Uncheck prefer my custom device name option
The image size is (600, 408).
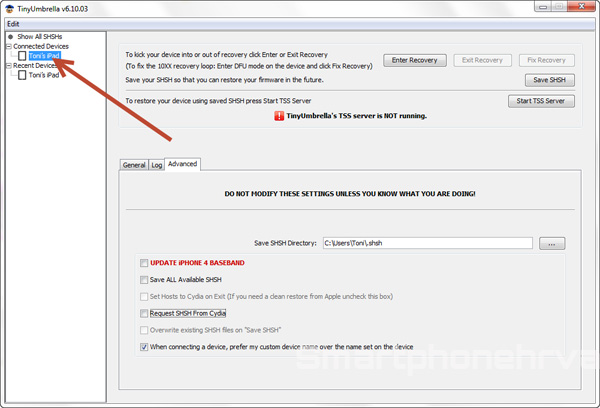click(145, 347)
